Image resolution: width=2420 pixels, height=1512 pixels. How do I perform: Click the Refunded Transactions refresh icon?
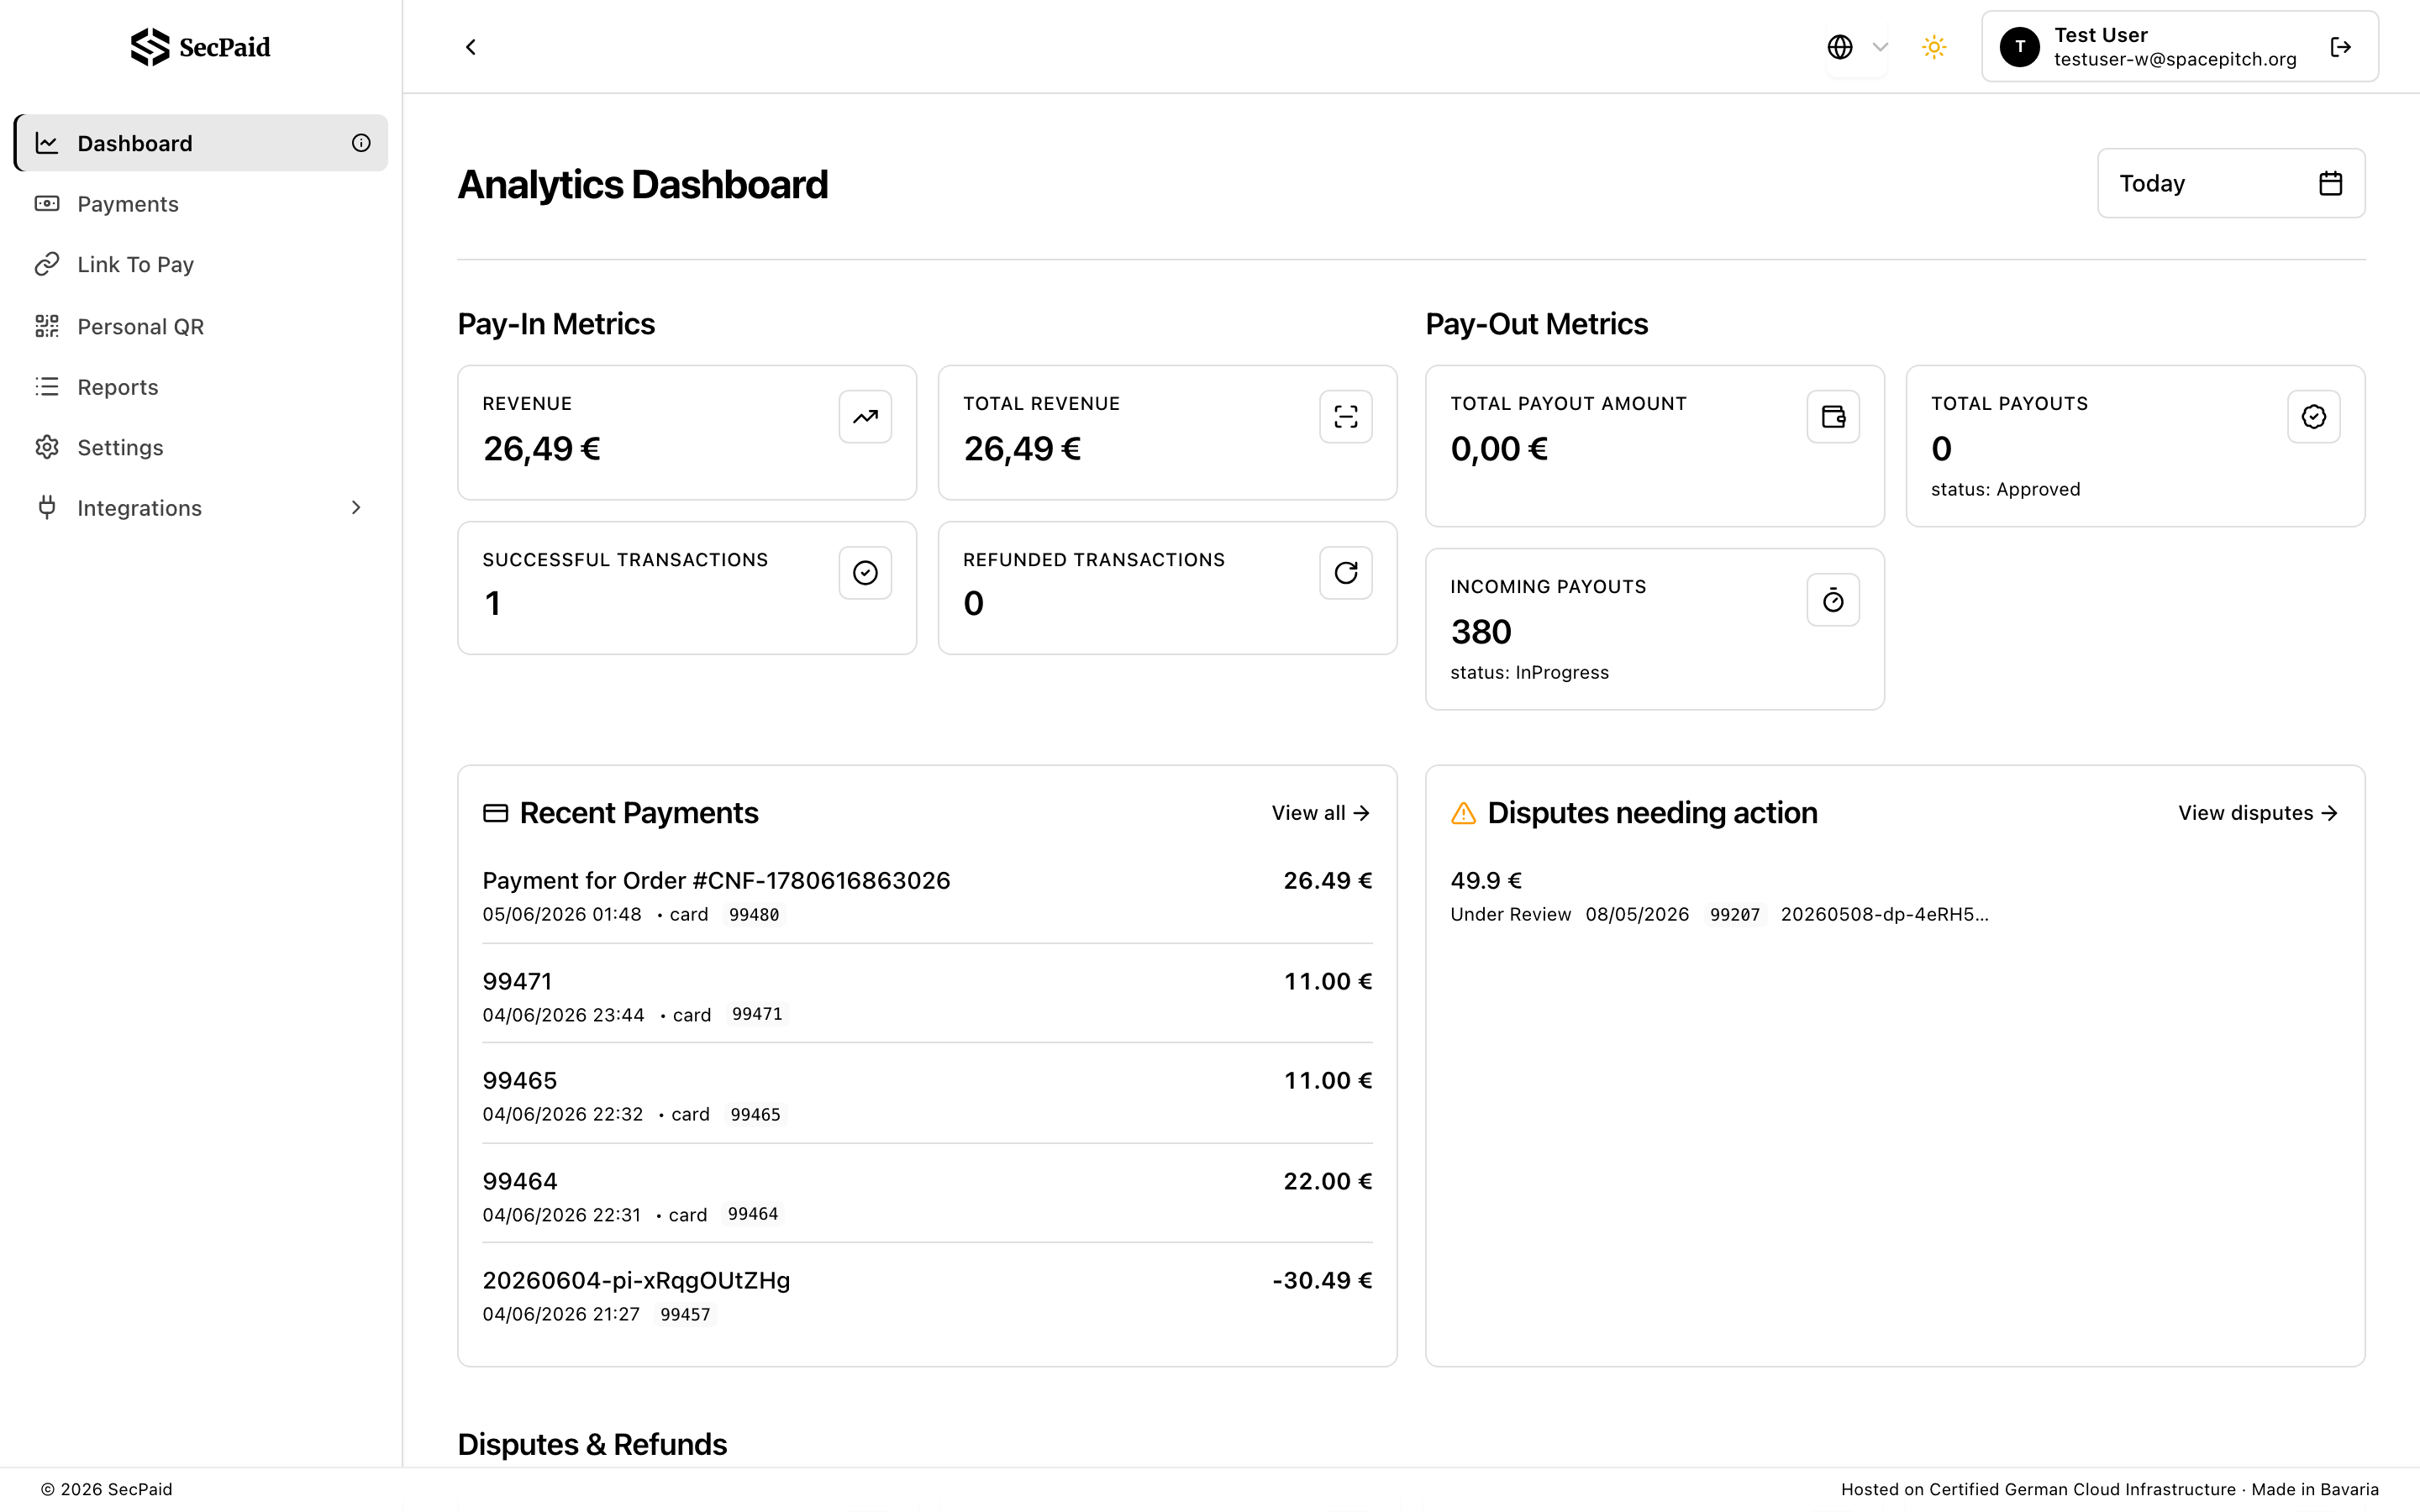(1346, 573)
